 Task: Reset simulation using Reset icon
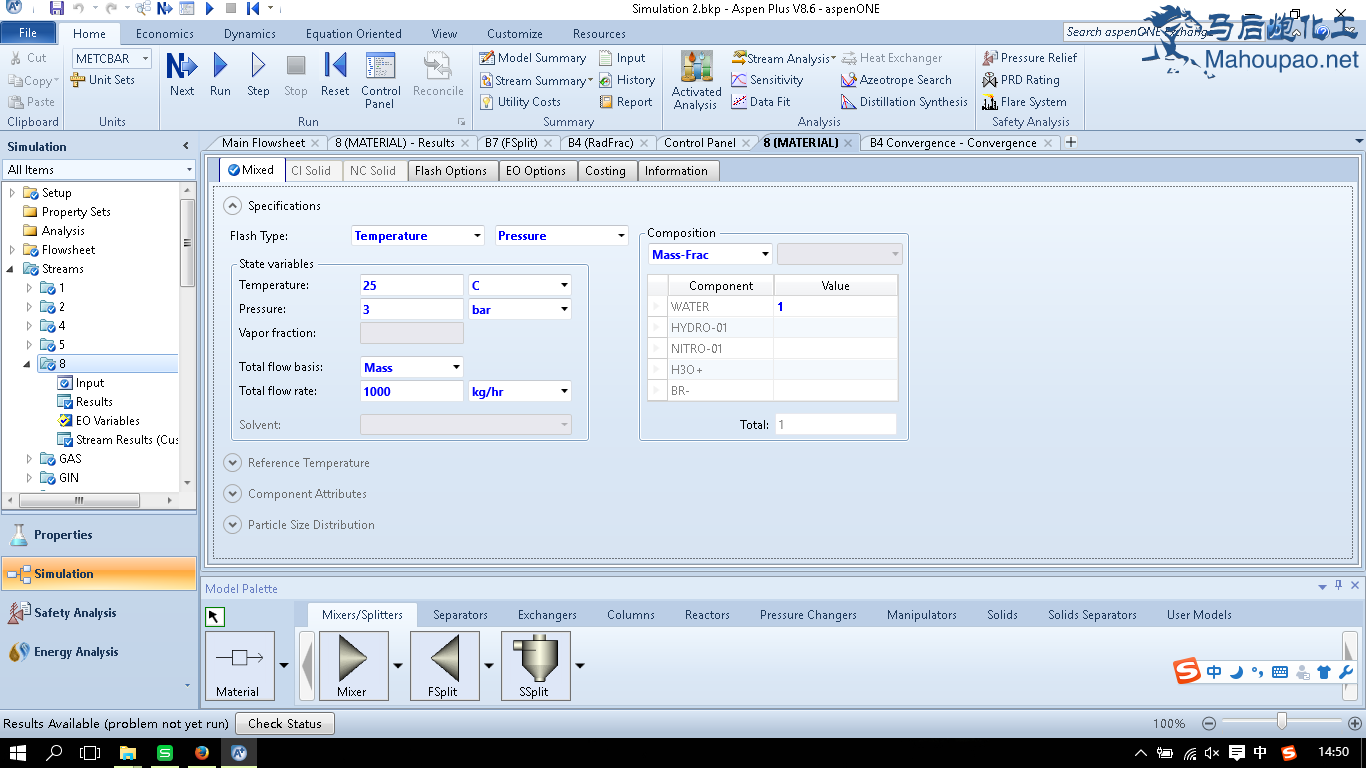coord(335,74)
